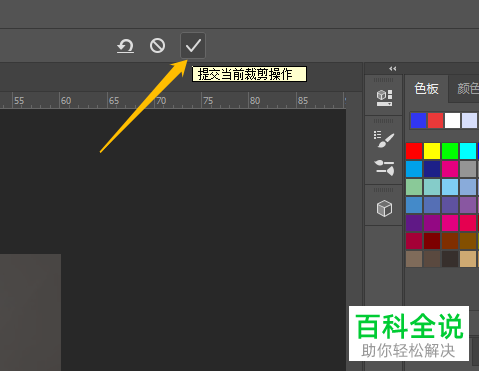
Task: Reset the crop box with the curved-arrow icon
Action: click(125, 46)
